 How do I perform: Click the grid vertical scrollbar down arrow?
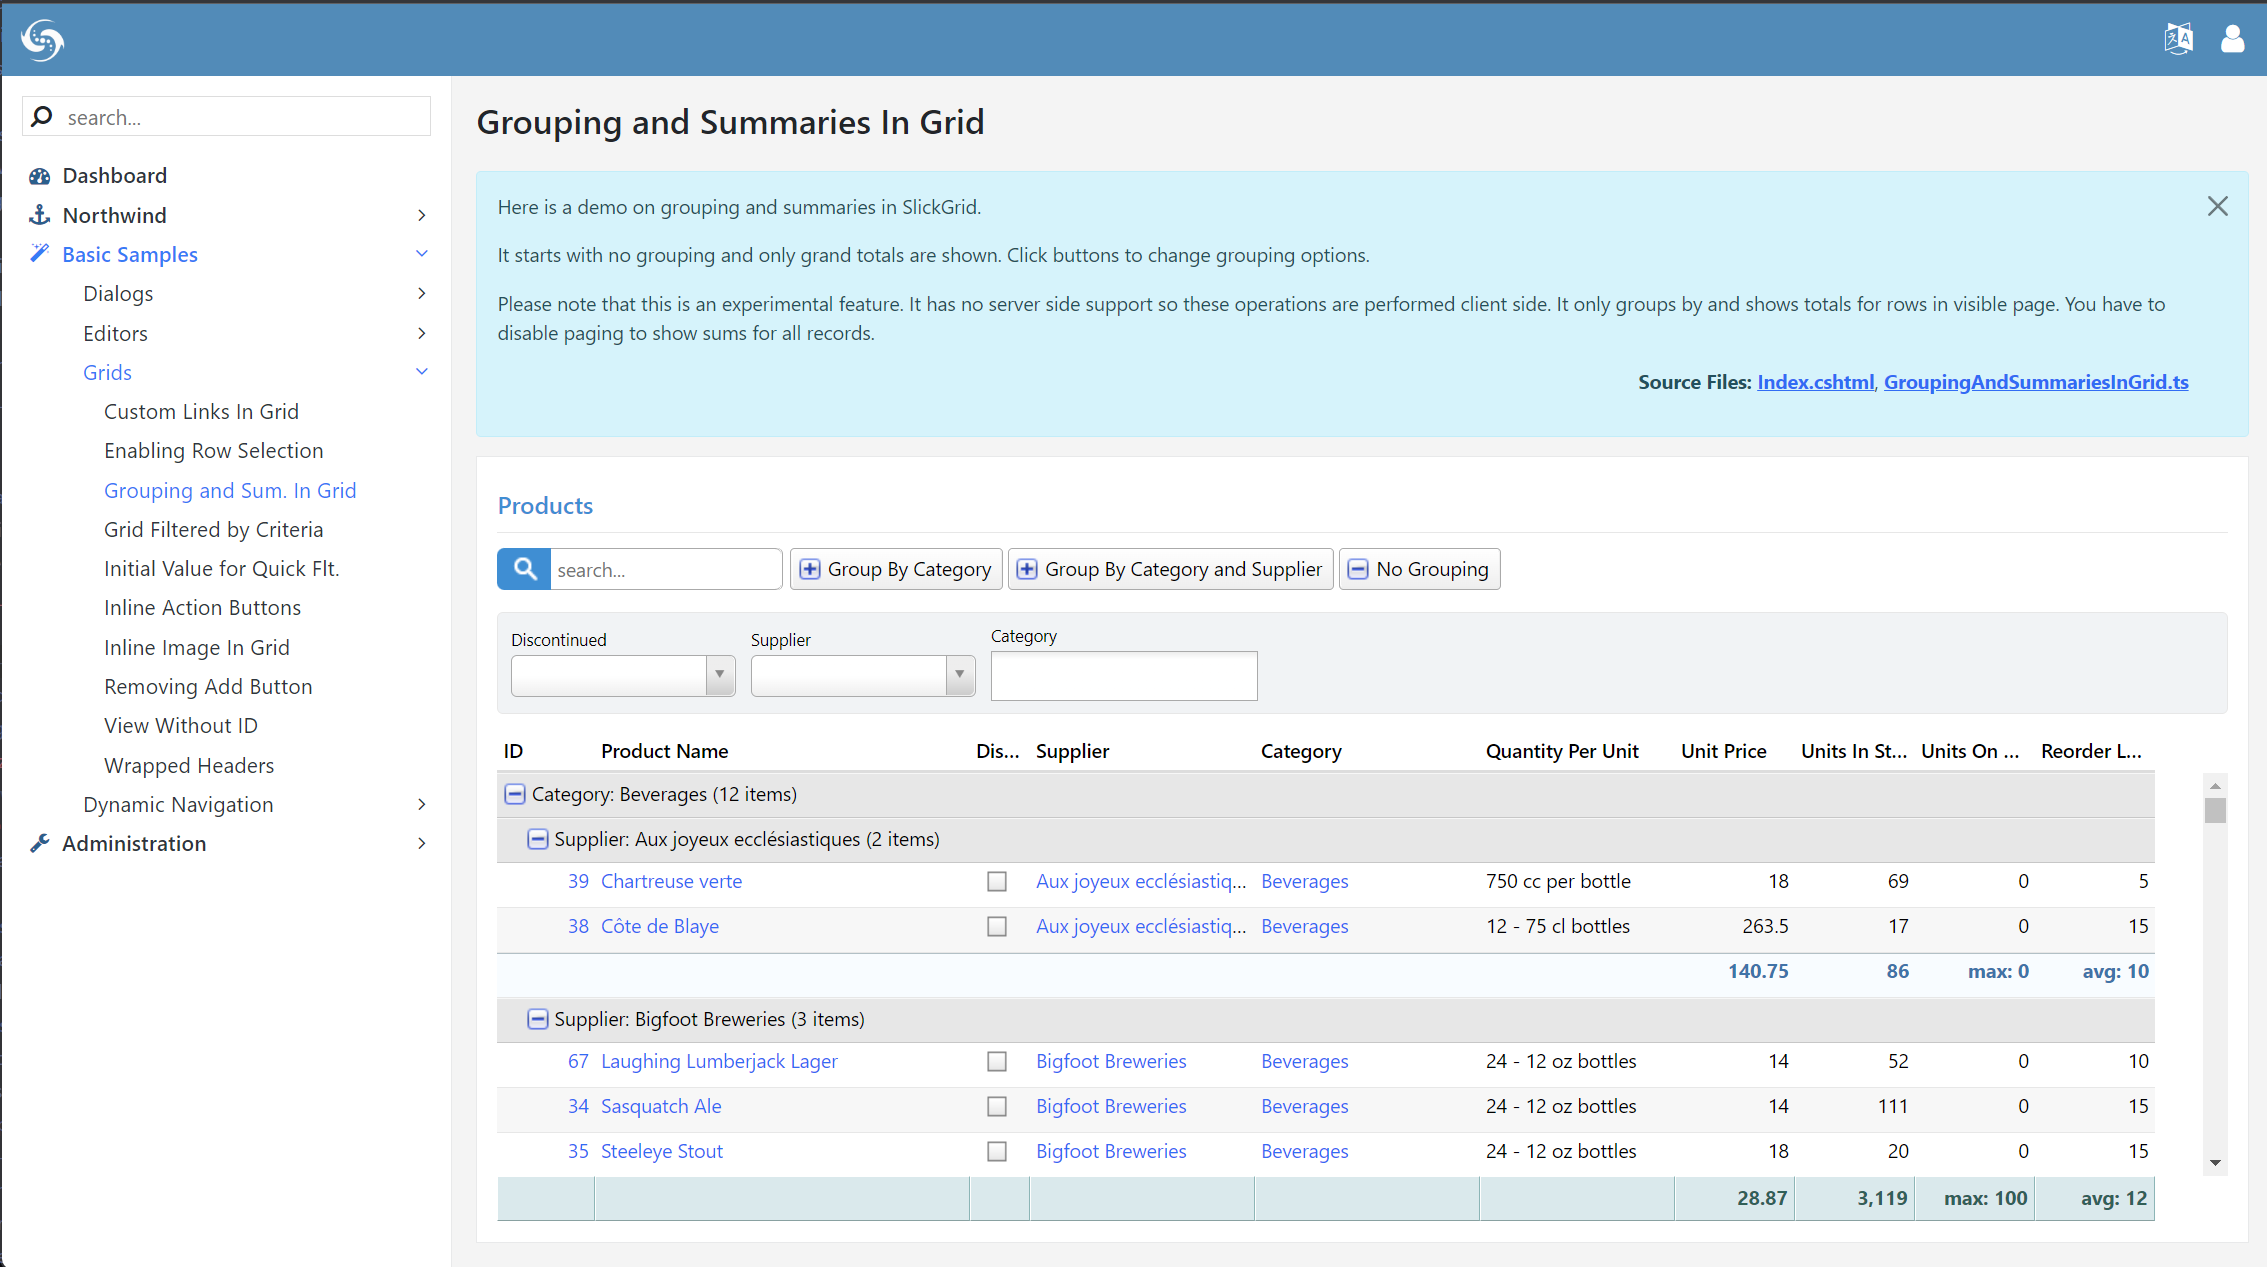coord(2215,1162)
